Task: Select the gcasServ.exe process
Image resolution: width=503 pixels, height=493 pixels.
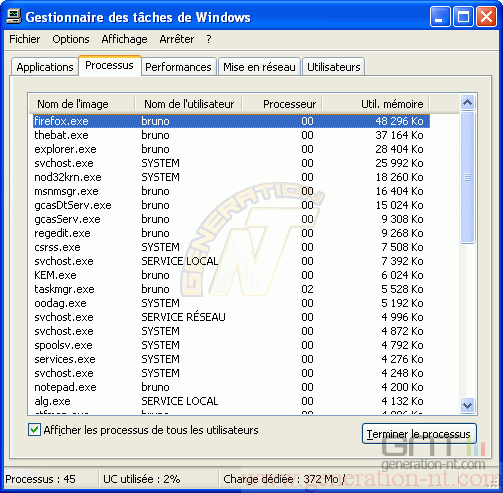Action: 231,219
